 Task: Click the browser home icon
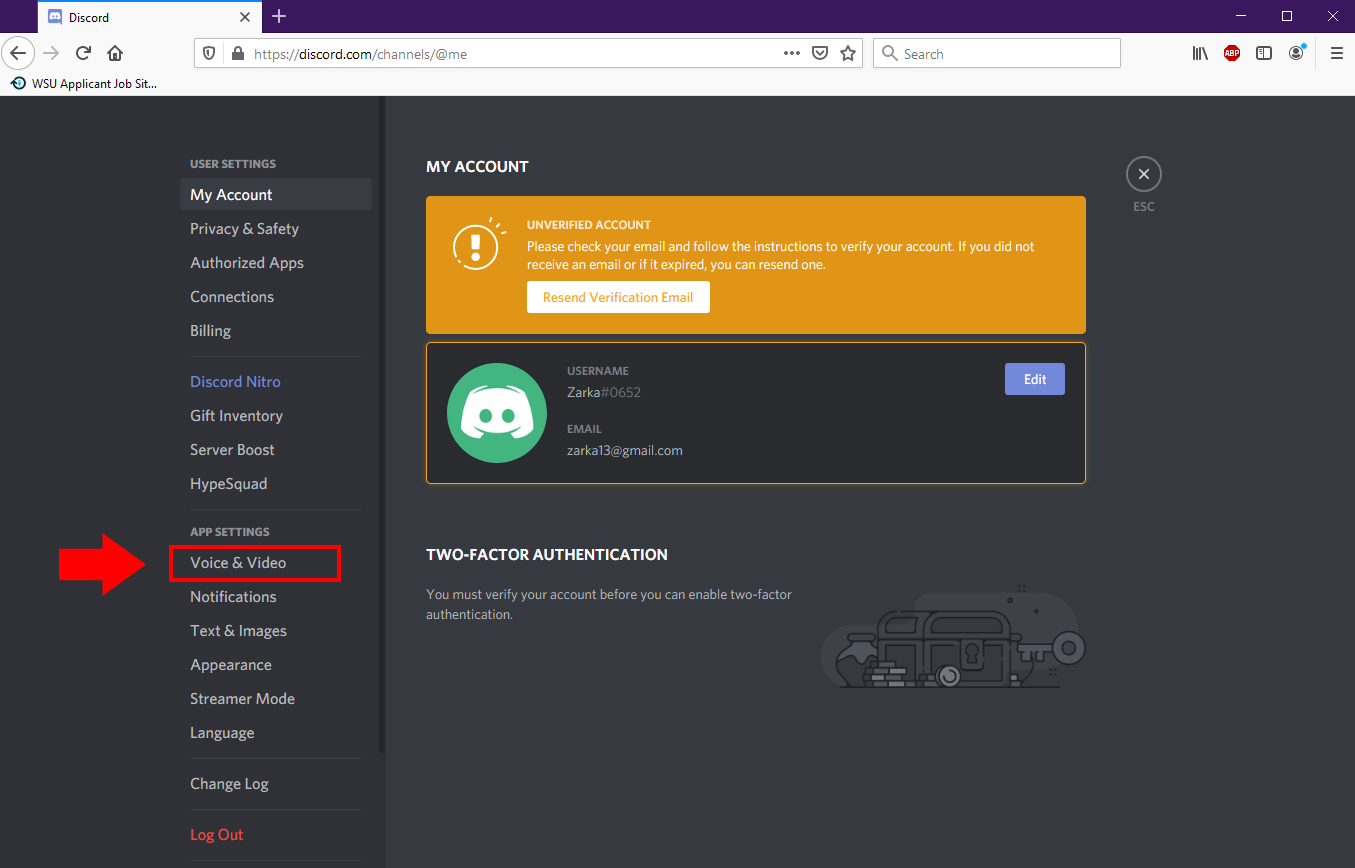tap(114, 53)
